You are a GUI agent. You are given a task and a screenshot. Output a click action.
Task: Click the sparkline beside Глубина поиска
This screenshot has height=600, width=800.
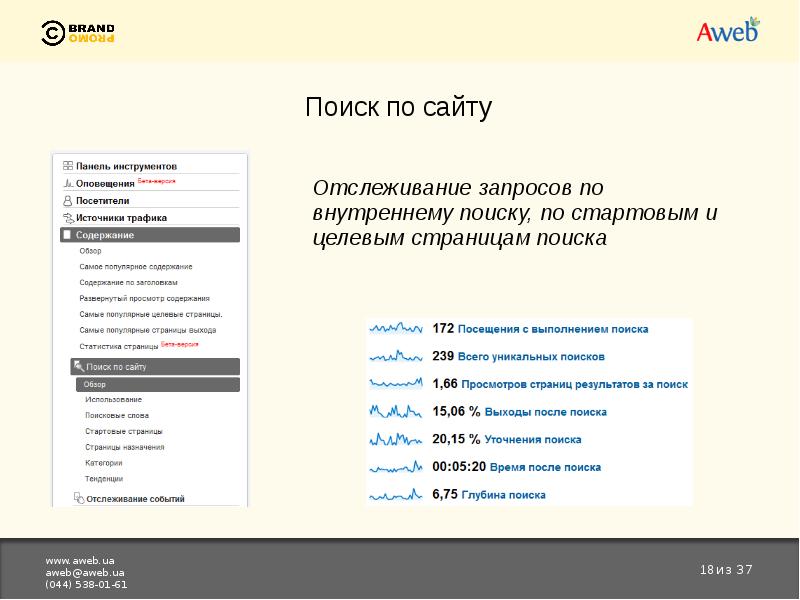click(x=397, y=494)
